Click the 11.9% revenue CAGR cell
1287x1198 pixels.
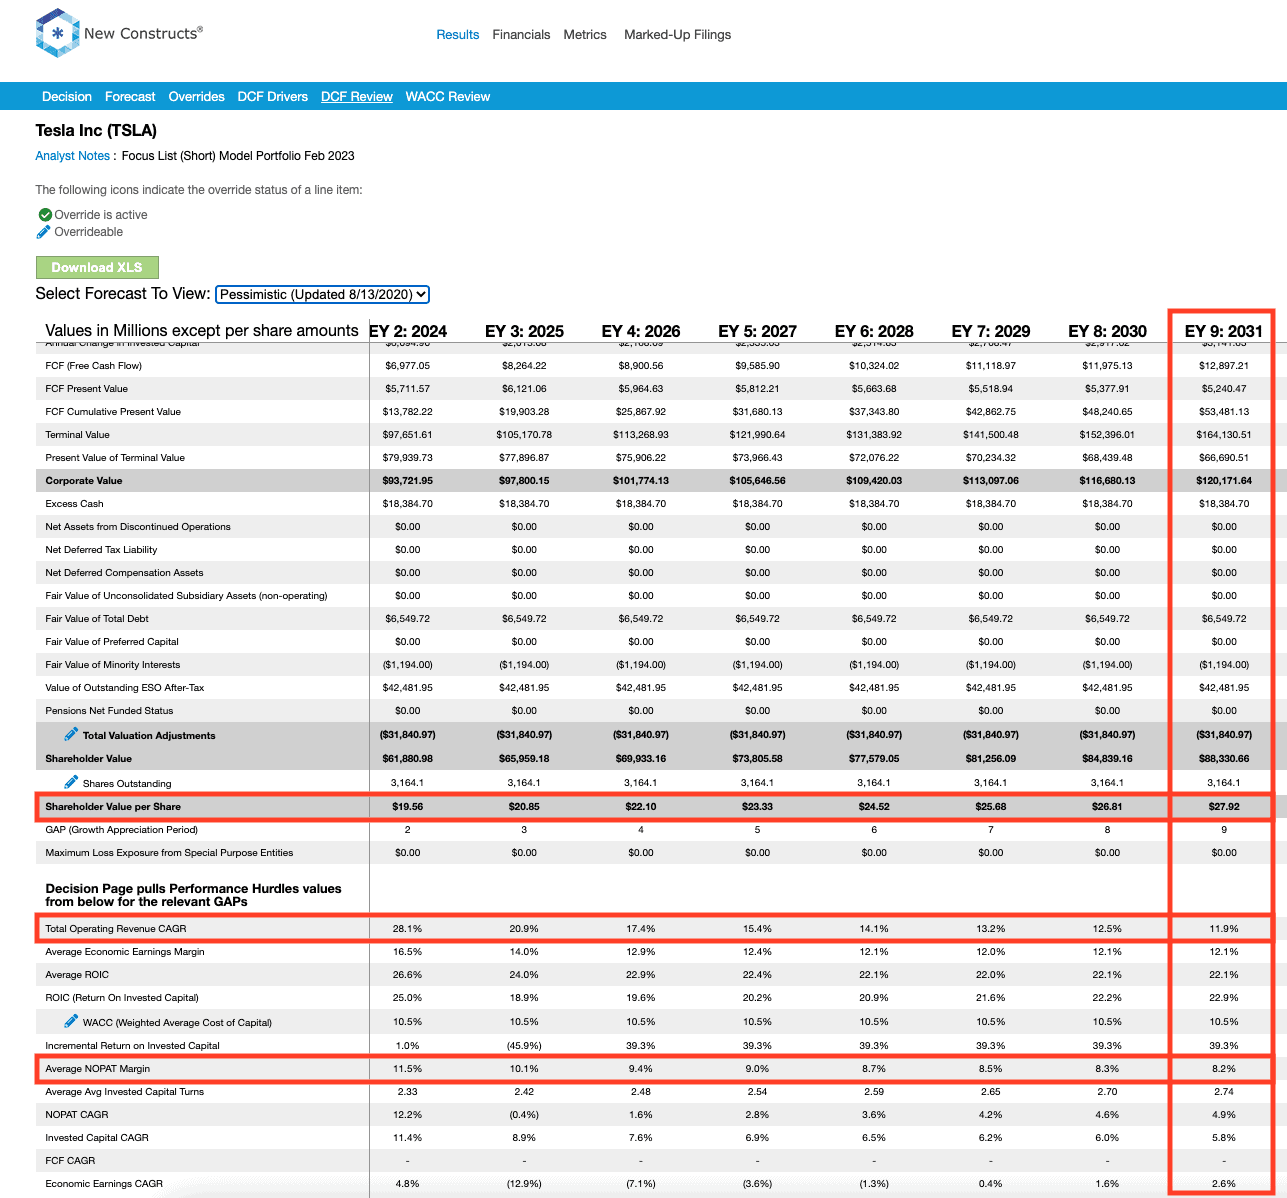(1224, 929)
